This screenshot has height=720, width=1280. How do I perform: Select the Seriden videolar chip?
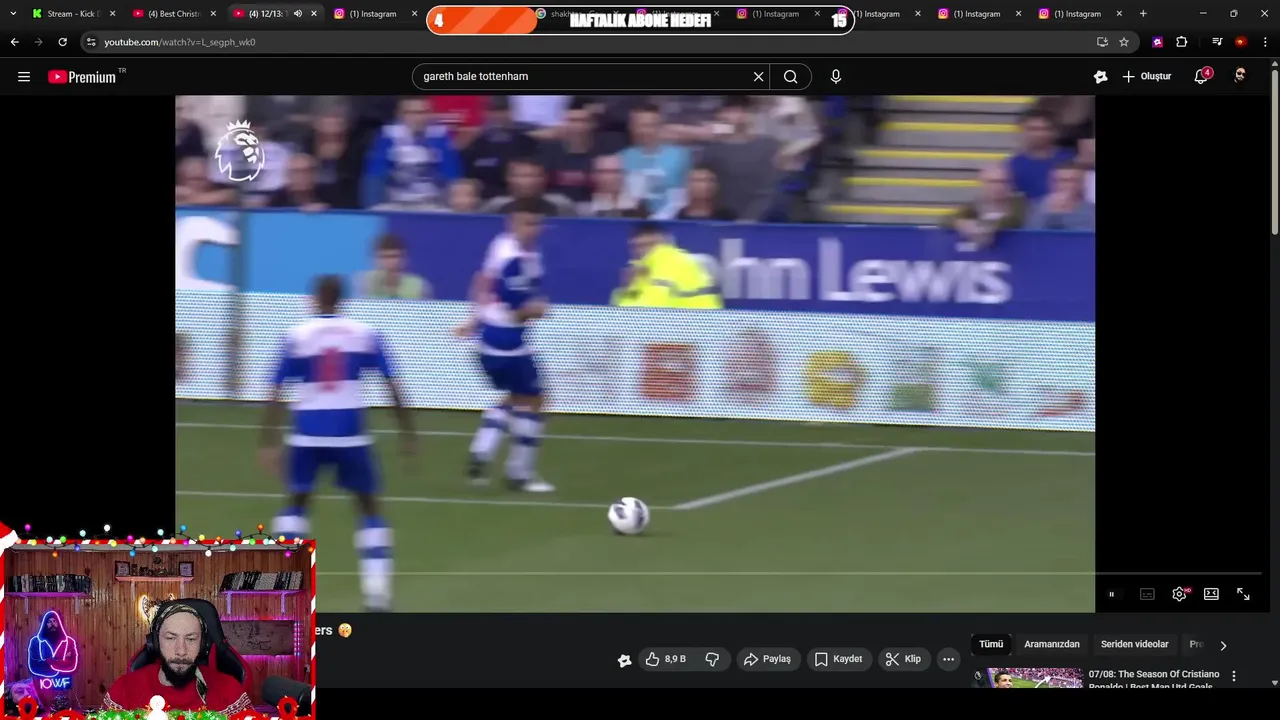click(x=1134, y=644)
